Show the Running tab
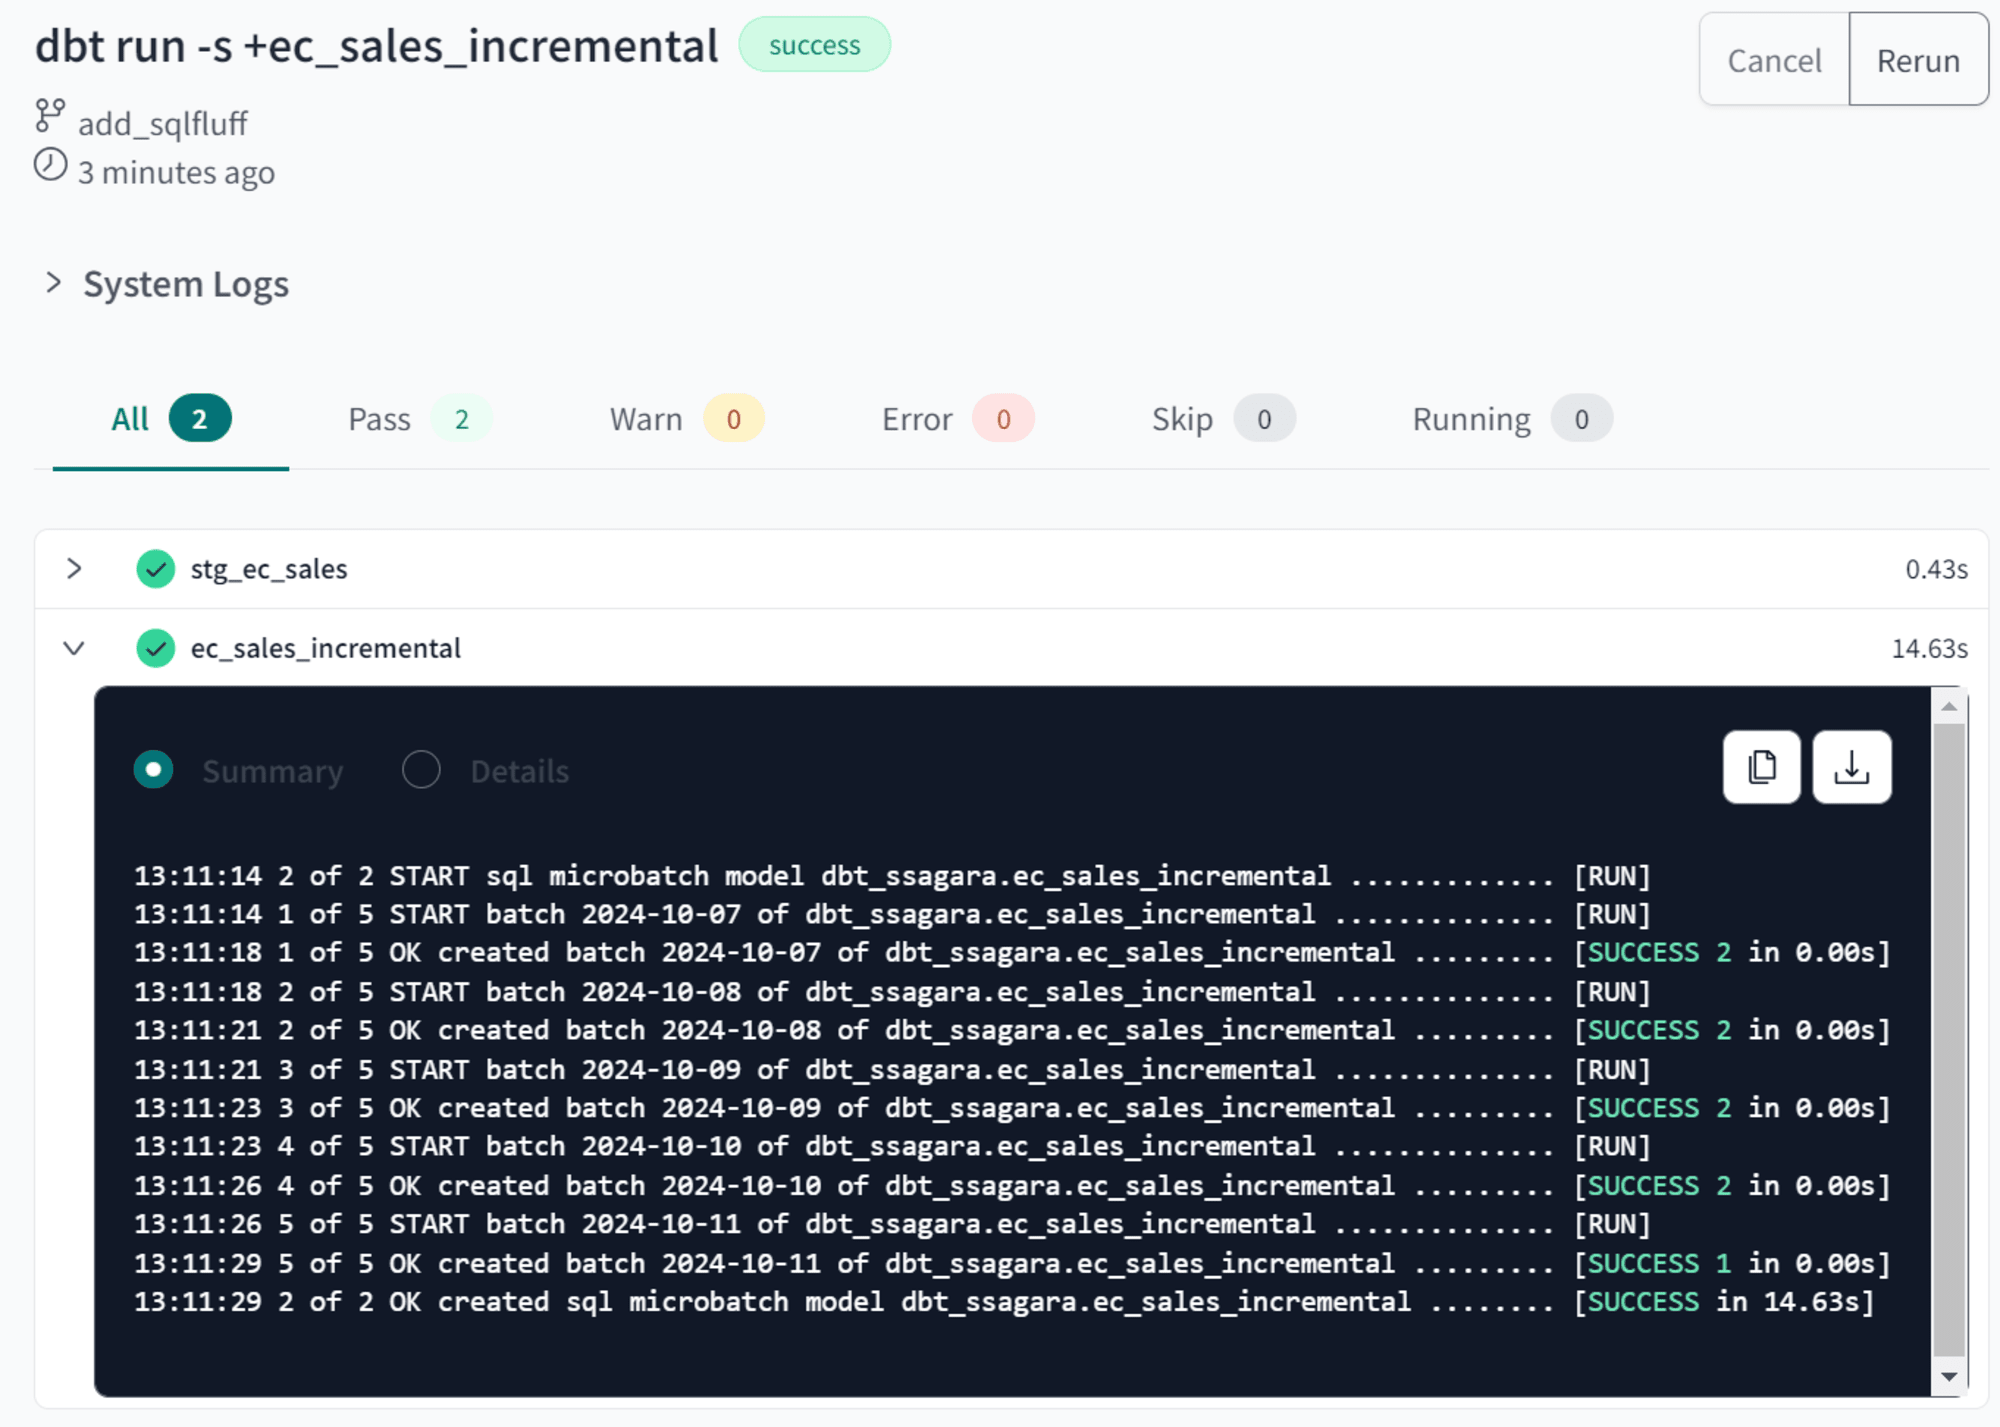 [x=1512, y=419]
